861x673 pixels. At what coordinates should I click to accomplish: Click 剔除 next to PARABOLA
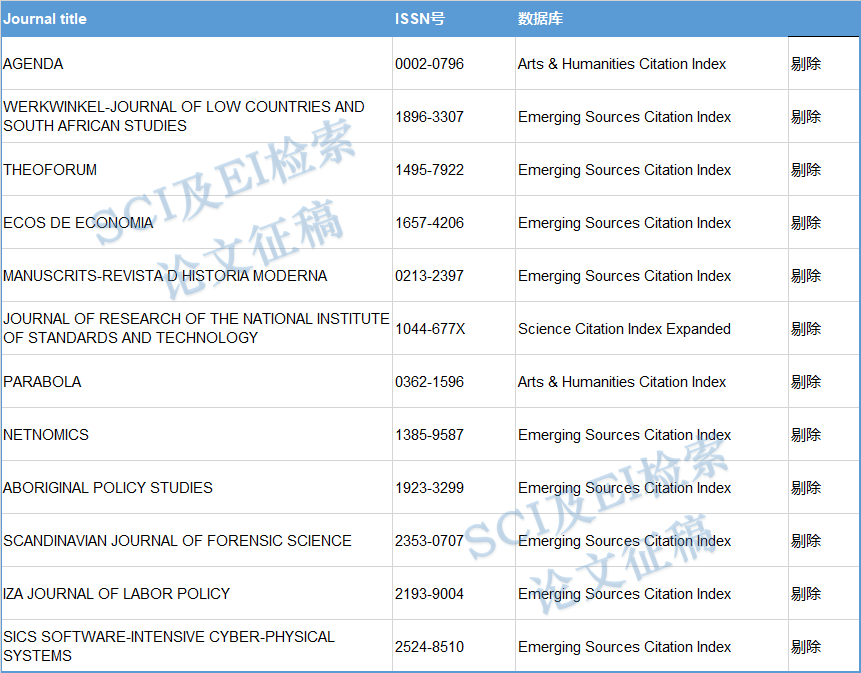pos(805,382)
